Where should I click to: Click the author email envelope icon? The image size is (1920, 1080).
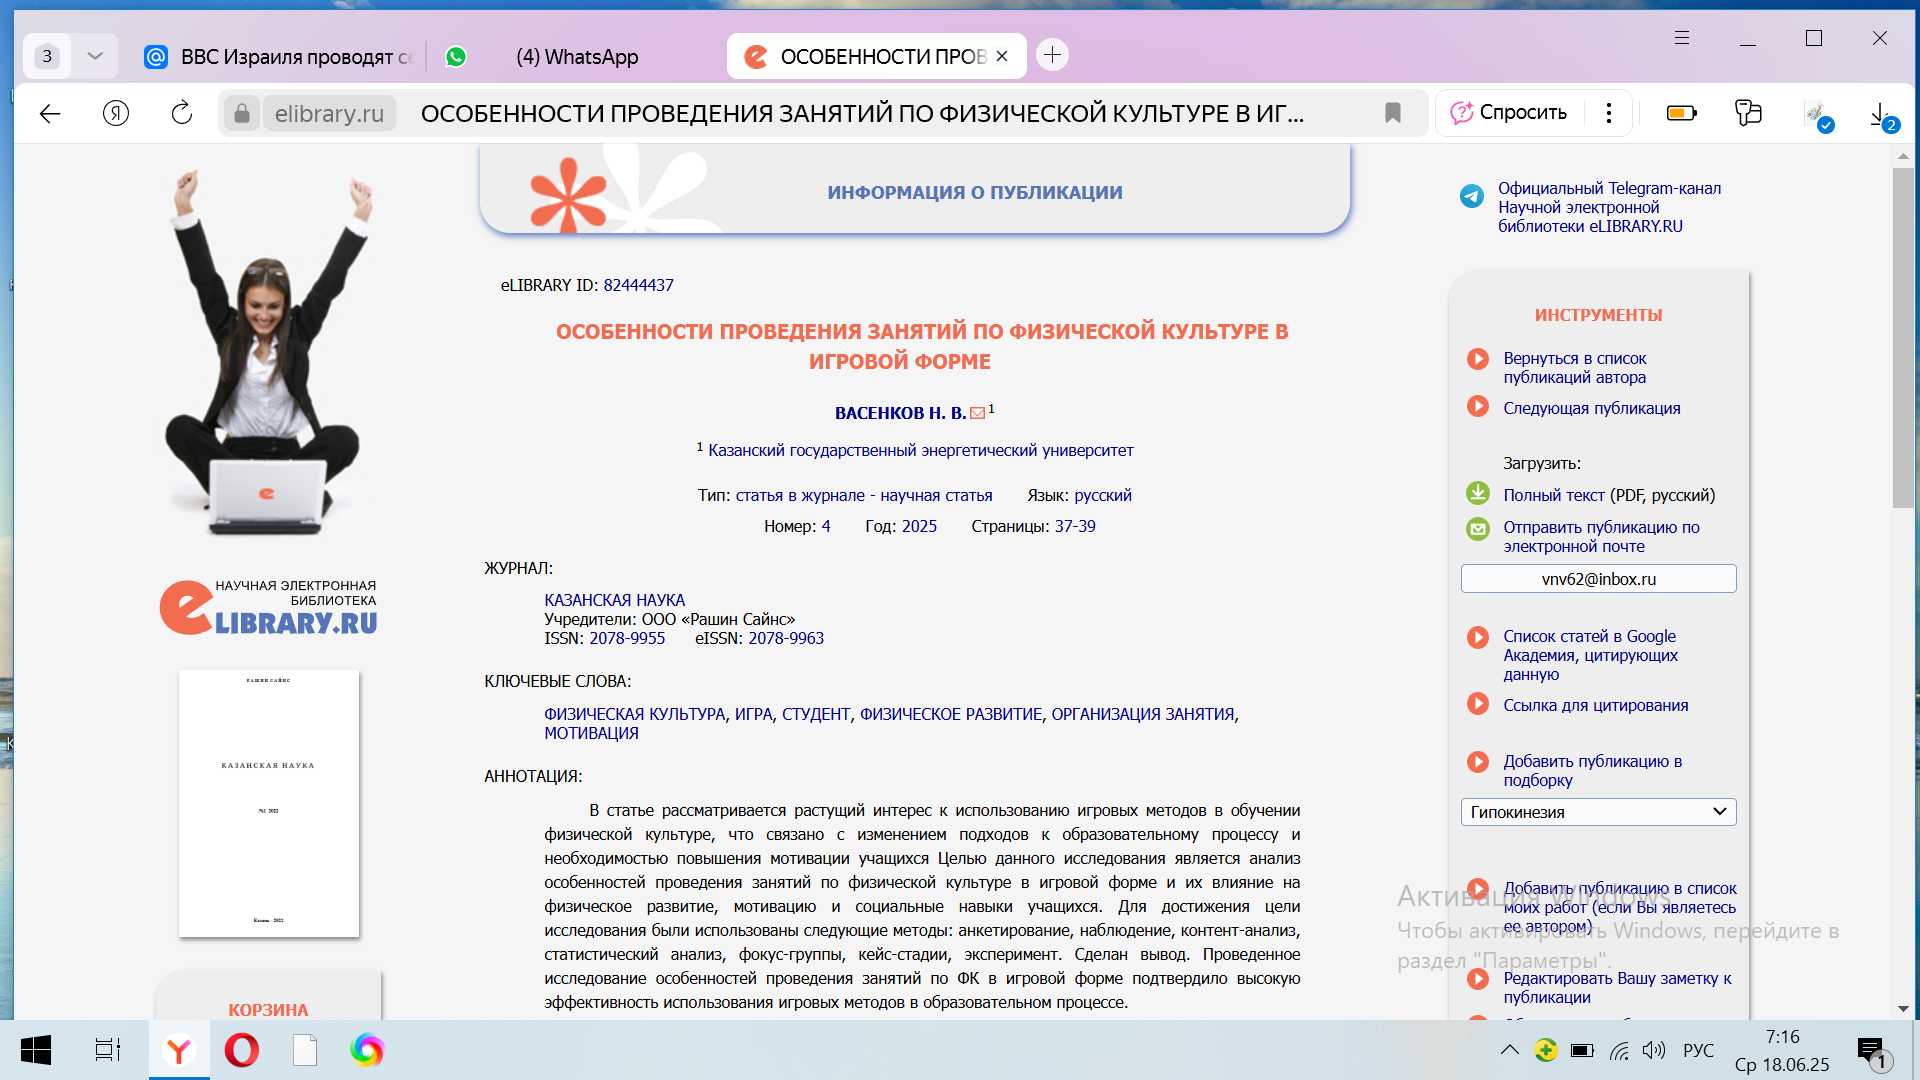tap(977, 413)
